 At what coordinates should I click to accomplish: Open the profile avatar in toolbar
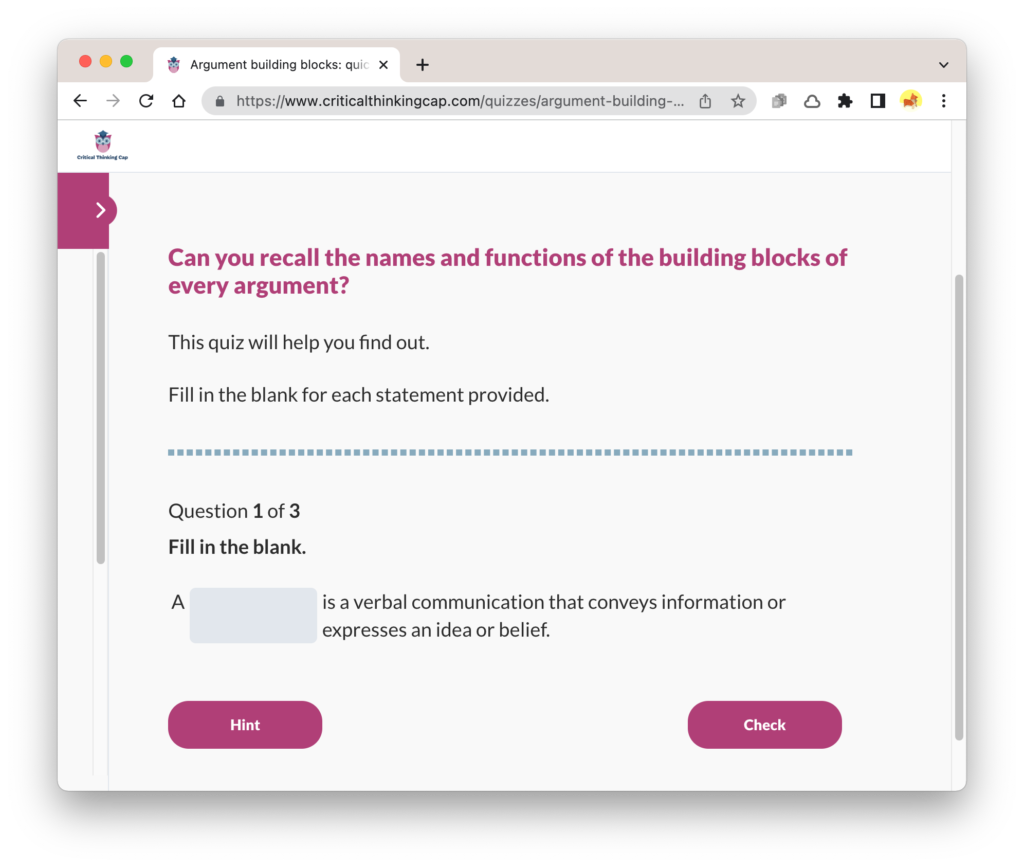[x=910, y=101]
